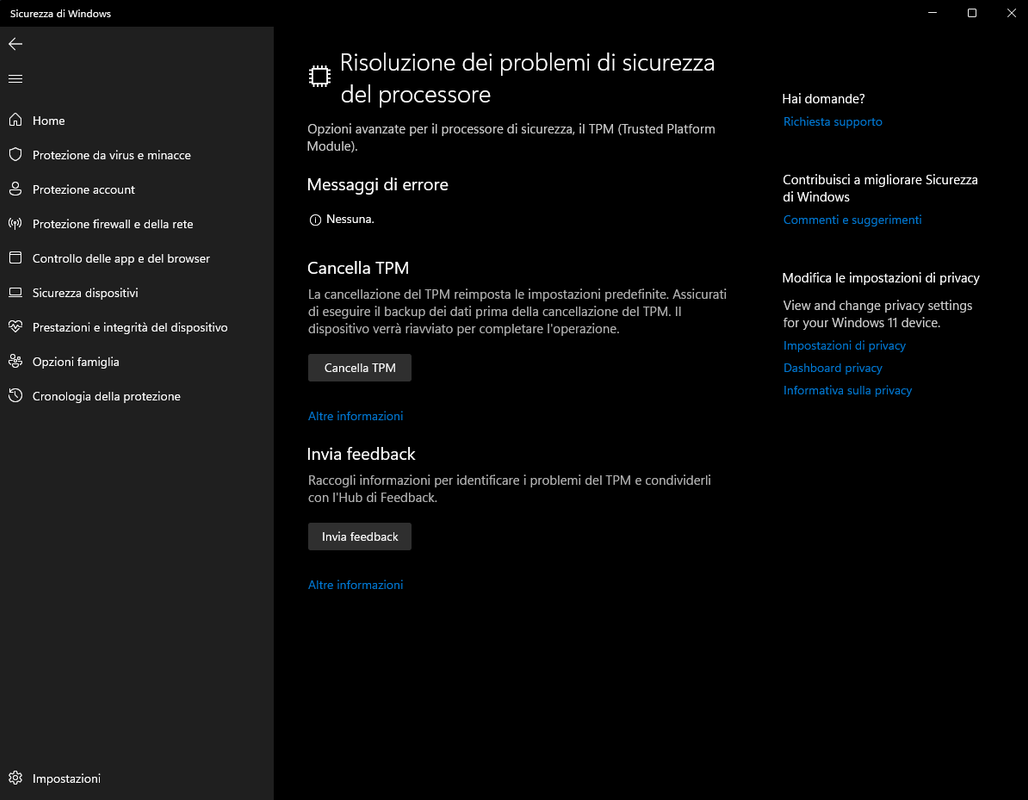Open the hamburger navigation menu
The width and height of the screenshot is (1028, 800).
(x=15, y=79)
